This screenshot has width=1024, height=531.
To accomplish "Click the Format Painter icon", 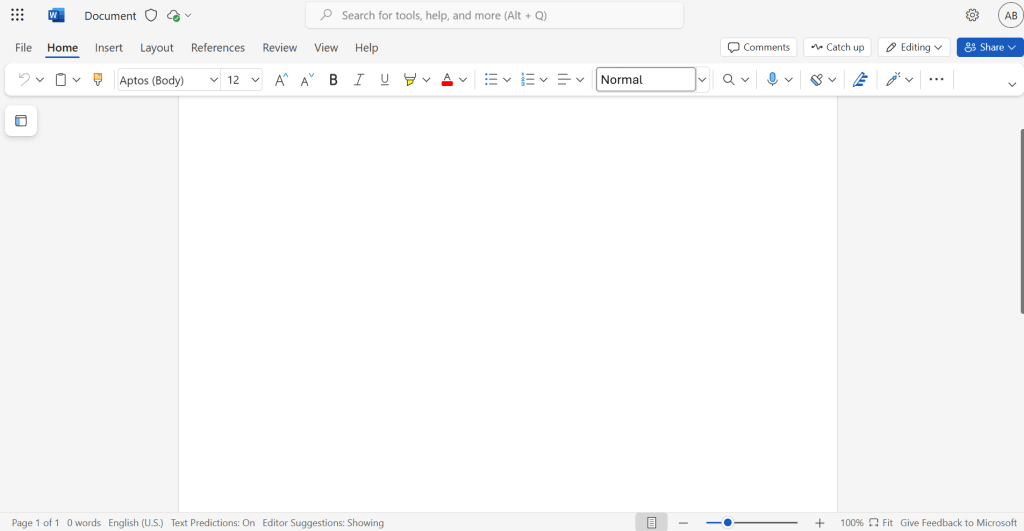I will click(97, 80).
